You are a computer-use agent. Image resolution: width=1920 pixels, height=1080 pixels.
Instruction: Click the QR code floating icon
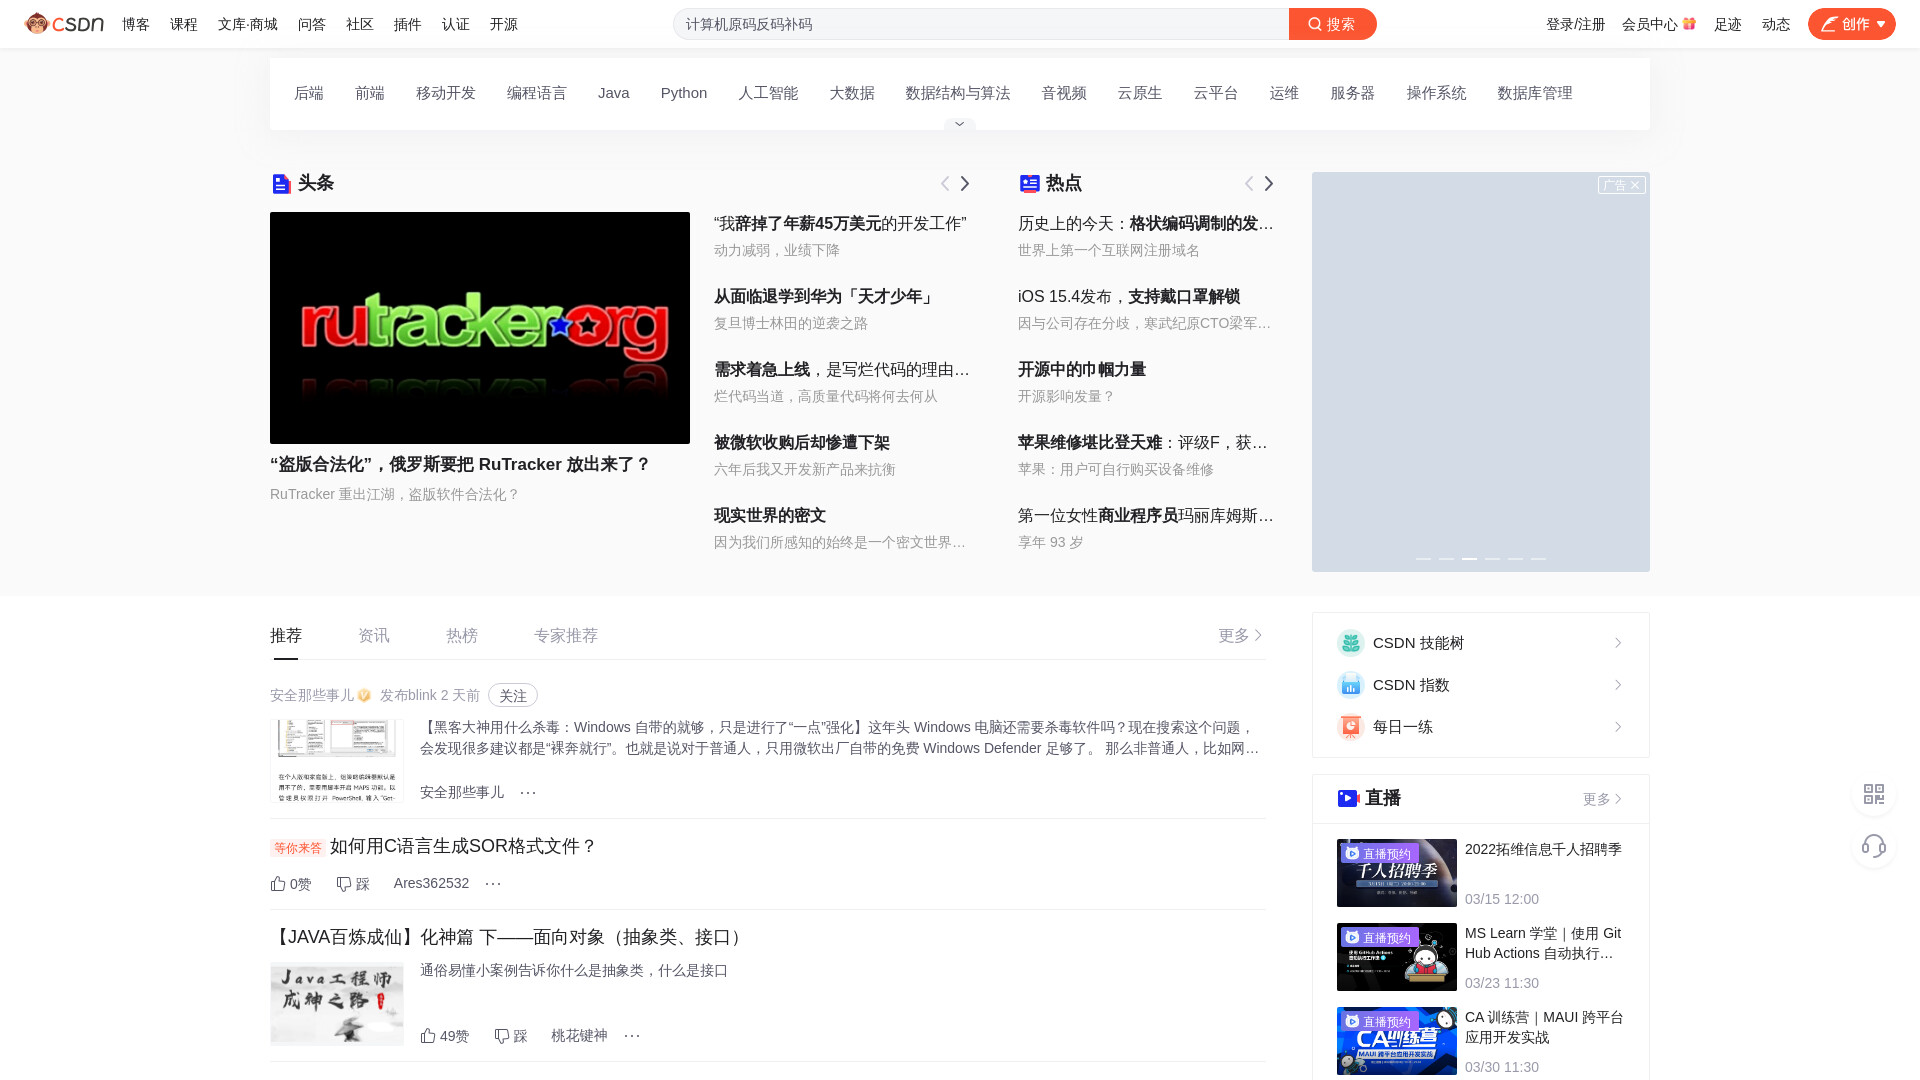click(1874, 794)
